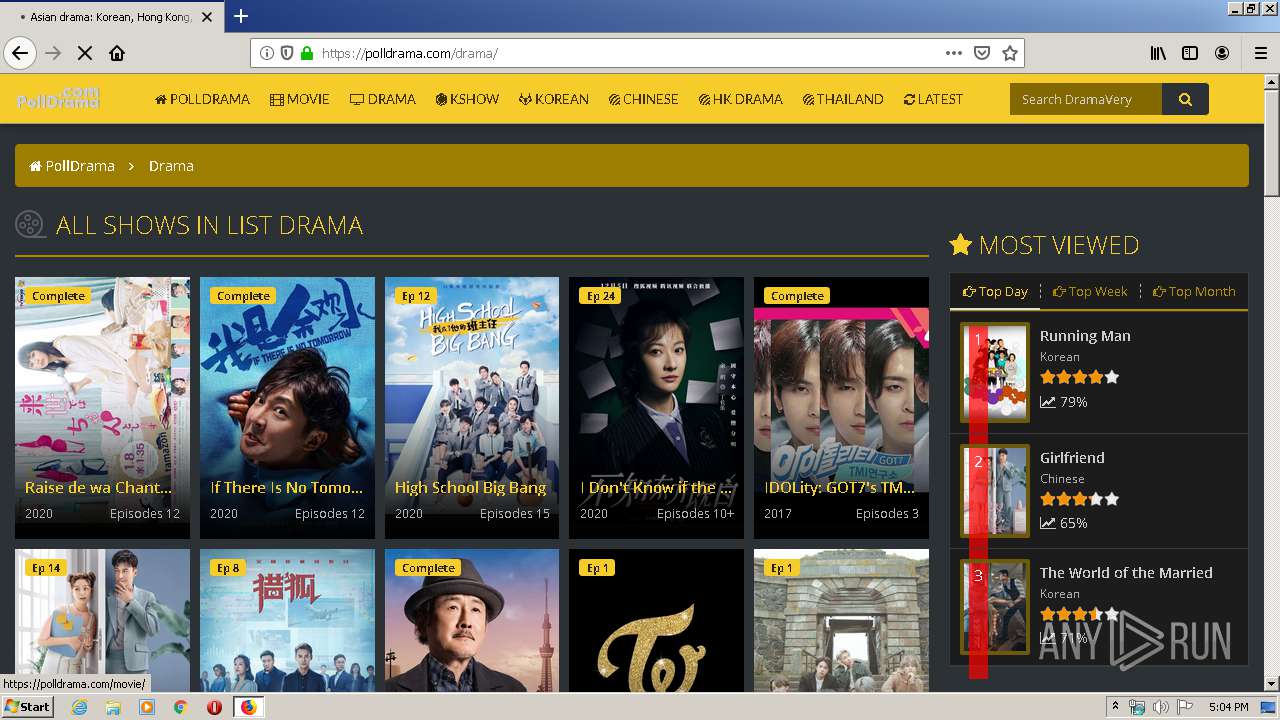Open the Ep 1 stone building poster

pyautogui.click(x=841, y=620)
